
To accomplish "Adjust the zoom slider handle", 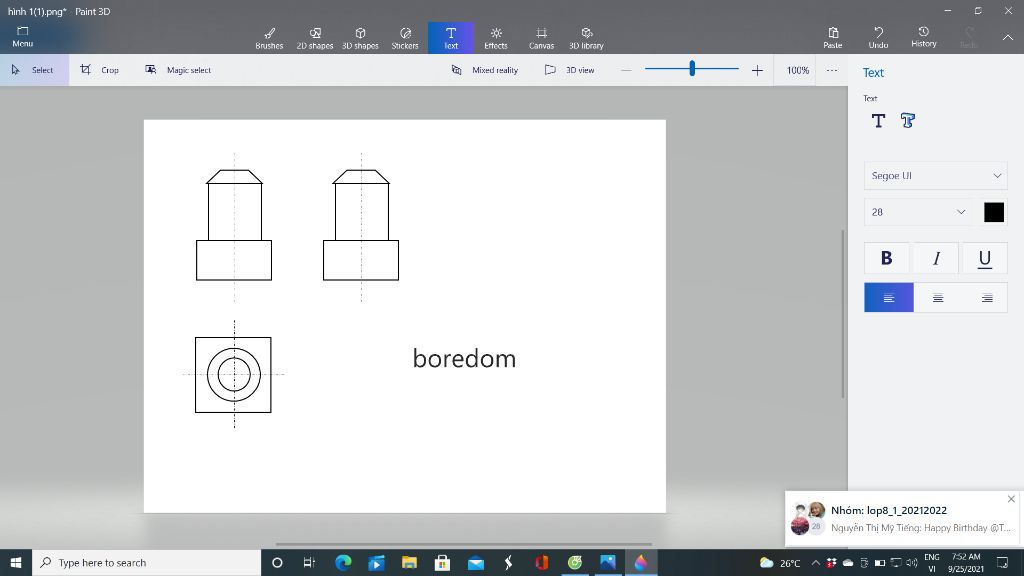I will point(692,68).
